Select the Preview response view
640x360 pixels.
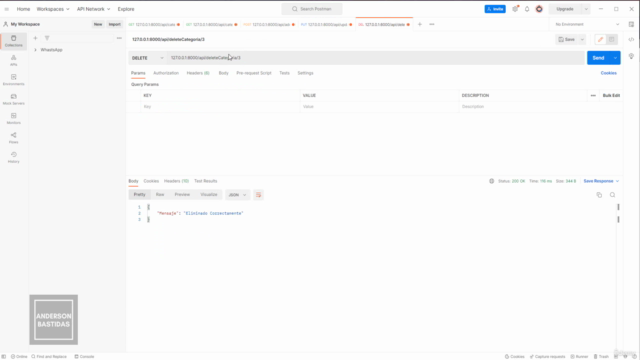(x=182, y=195)
